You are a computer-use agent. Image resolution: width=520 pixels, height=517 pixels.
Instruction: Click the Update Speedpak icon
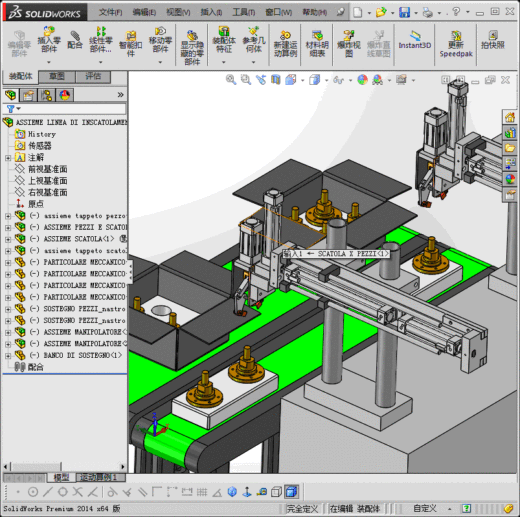pos(456,44)
